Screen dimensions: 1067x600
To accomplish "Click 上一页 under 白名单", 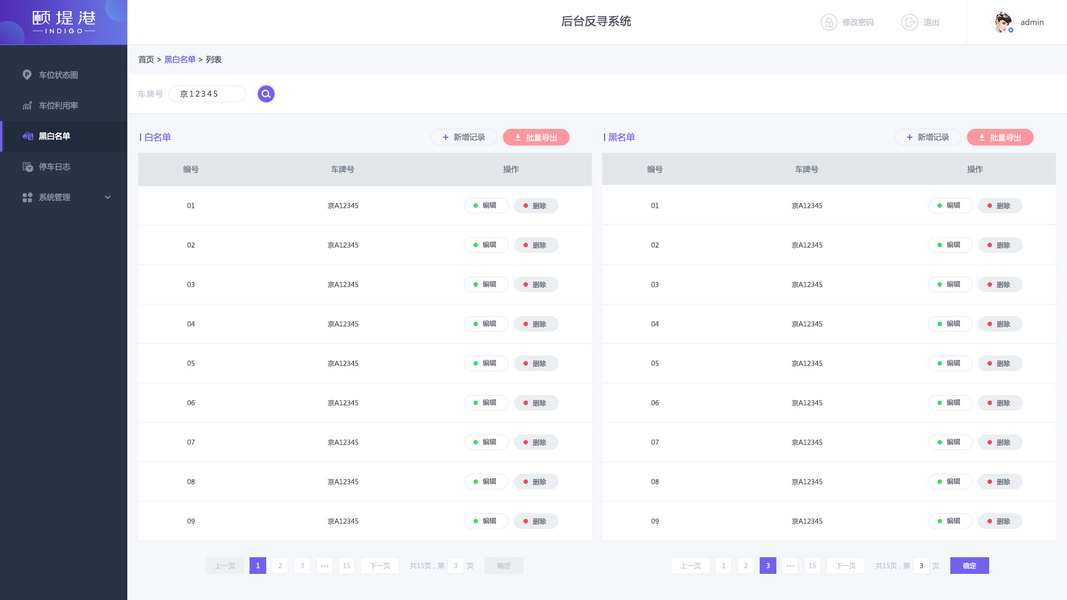I will pos(225,566).
